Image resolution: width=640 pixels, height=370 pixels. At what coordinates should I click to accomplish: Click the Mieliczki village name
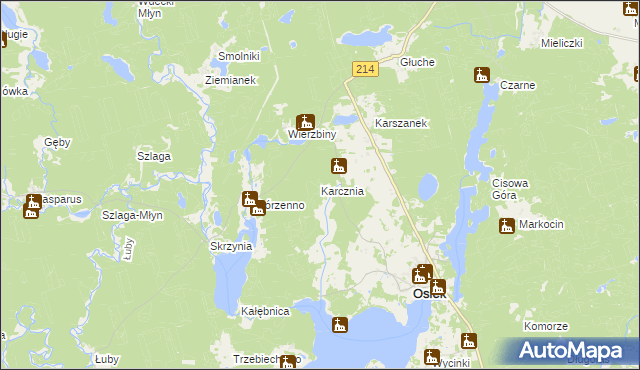(x=562, y=43)
